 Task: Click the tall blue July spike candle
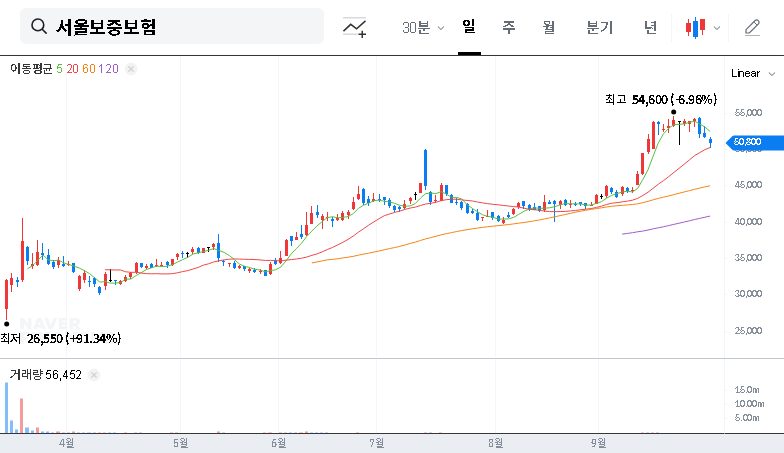[425, 169]
